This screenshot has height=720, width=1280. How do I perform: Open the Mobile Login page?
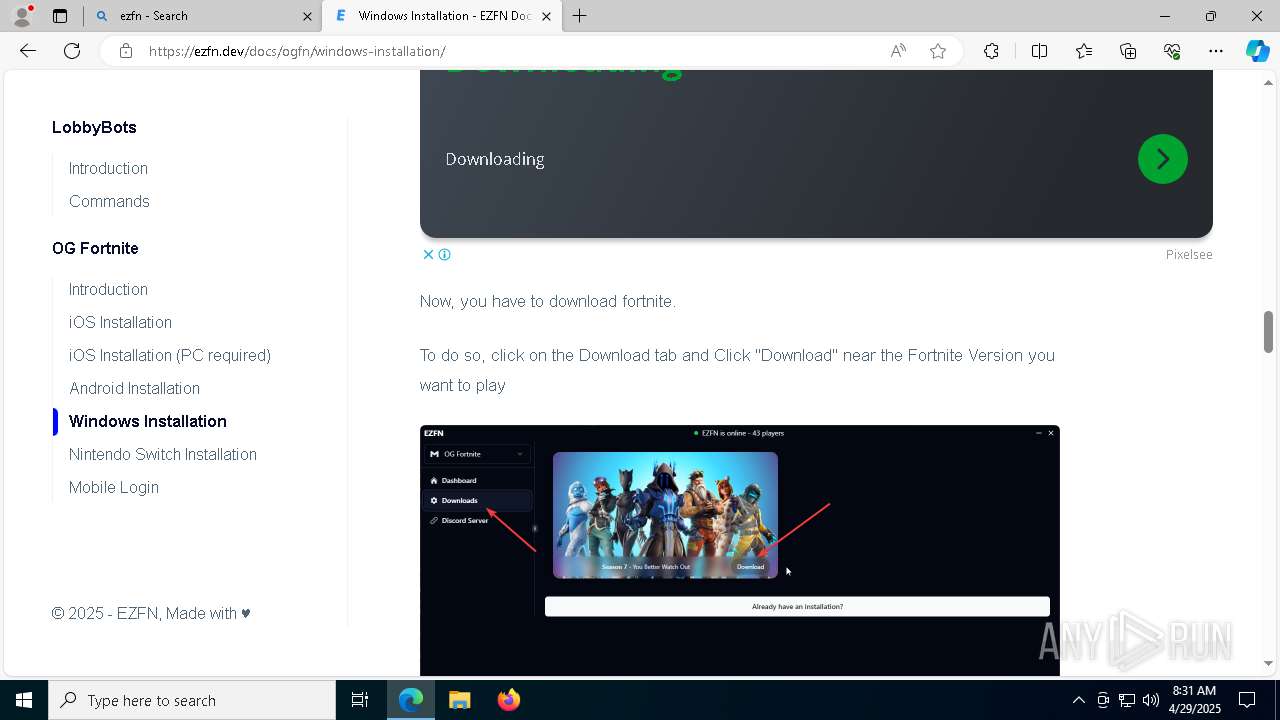pyautogui.click(x=114, y=487)
